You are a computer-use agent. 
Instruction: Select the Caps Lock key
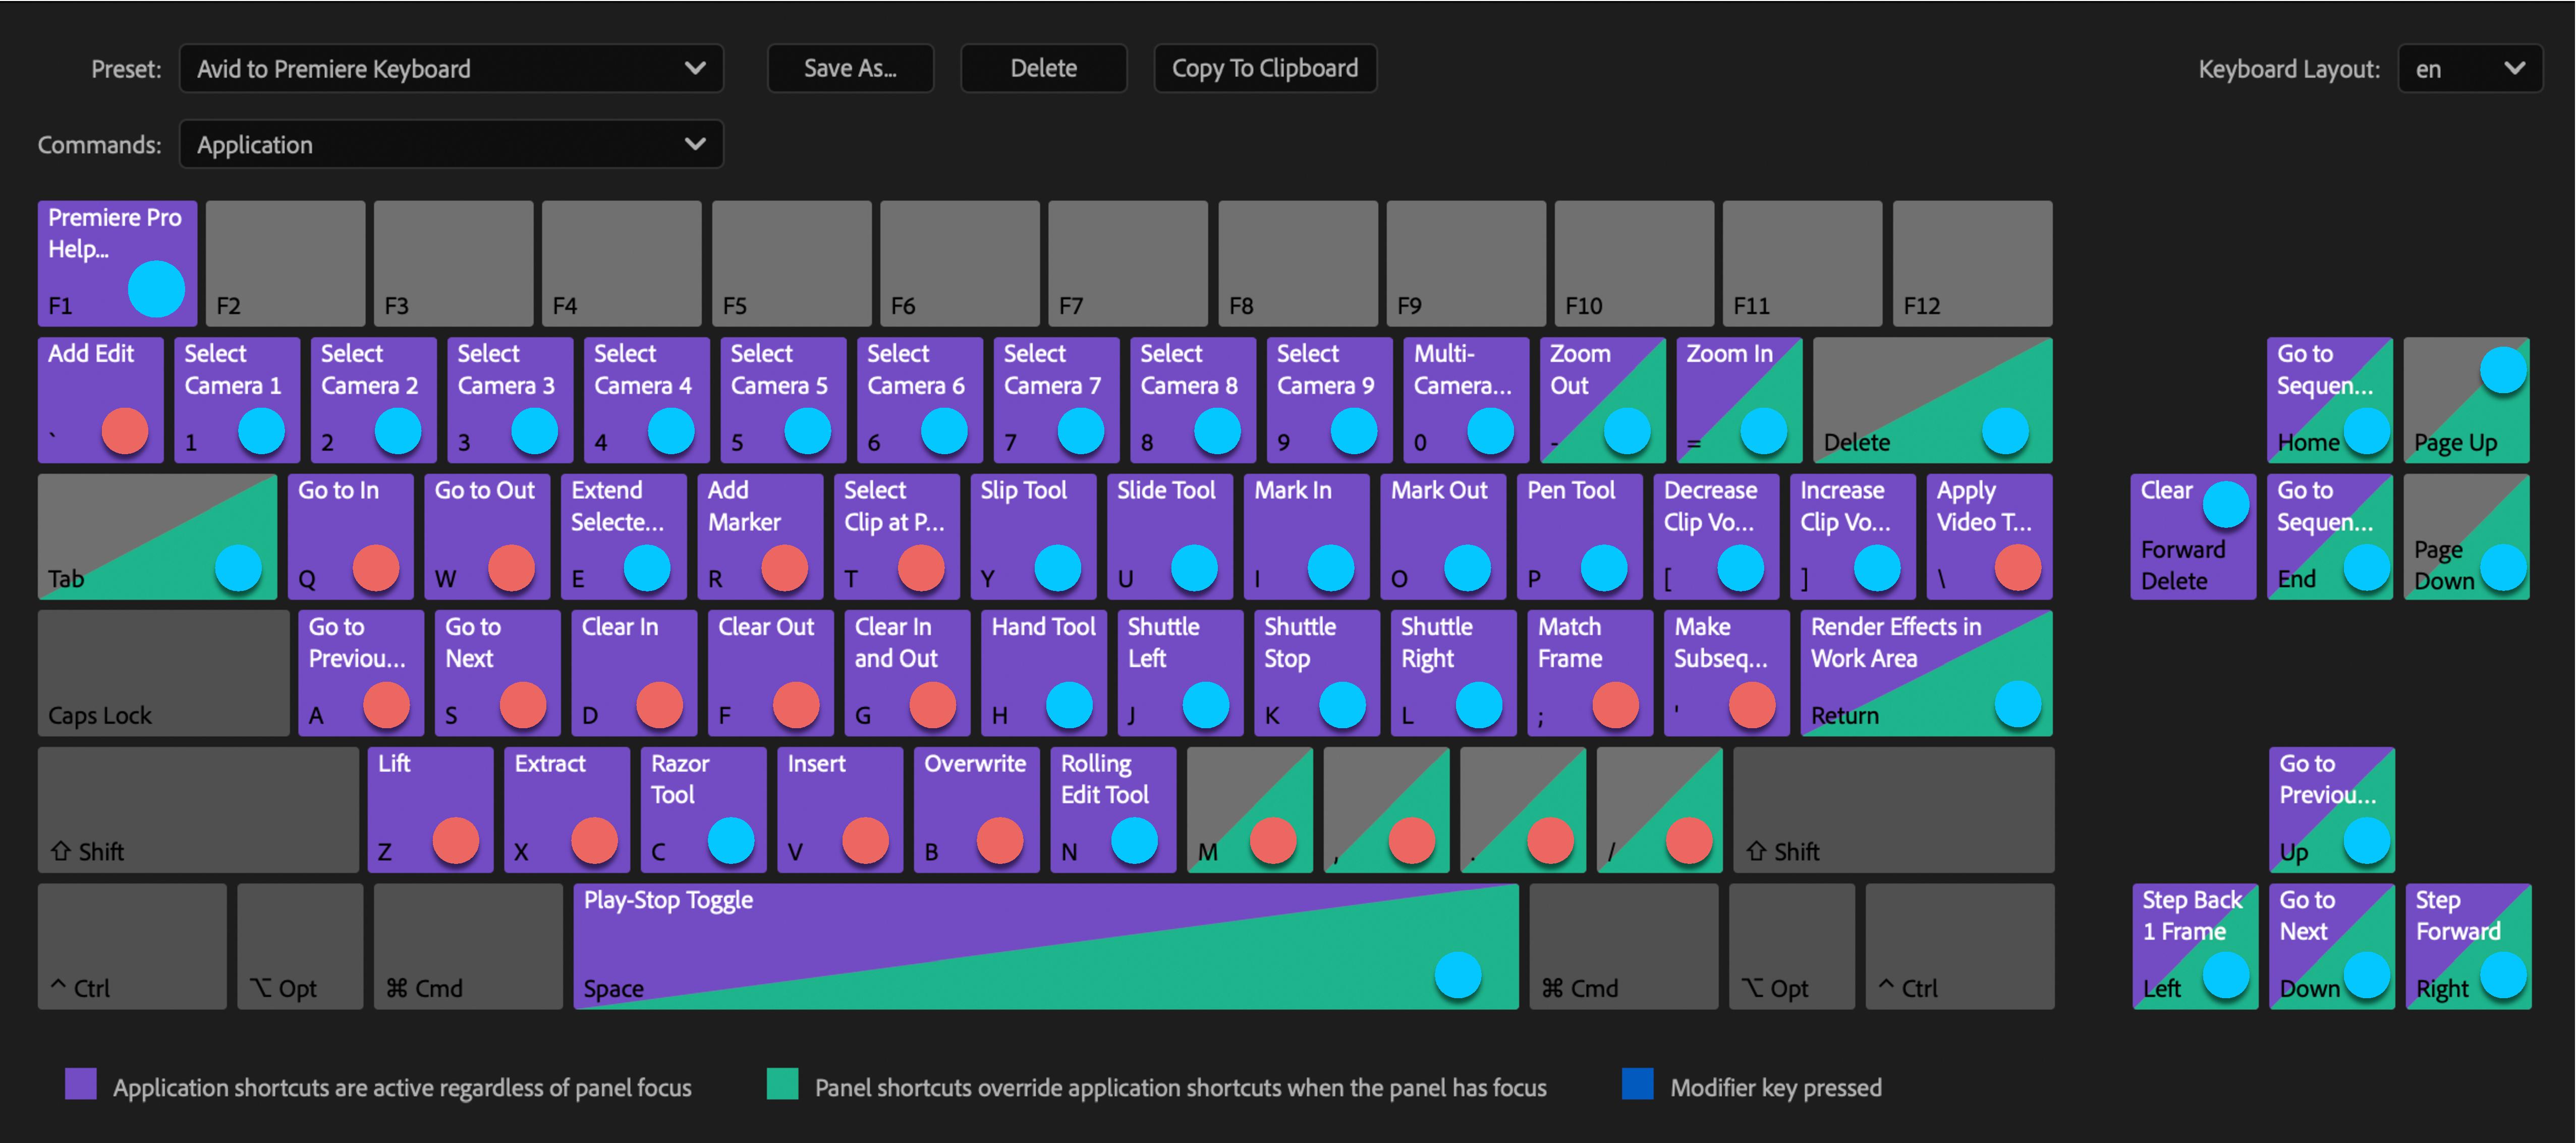pyautogui.click(x=163, y=673)
